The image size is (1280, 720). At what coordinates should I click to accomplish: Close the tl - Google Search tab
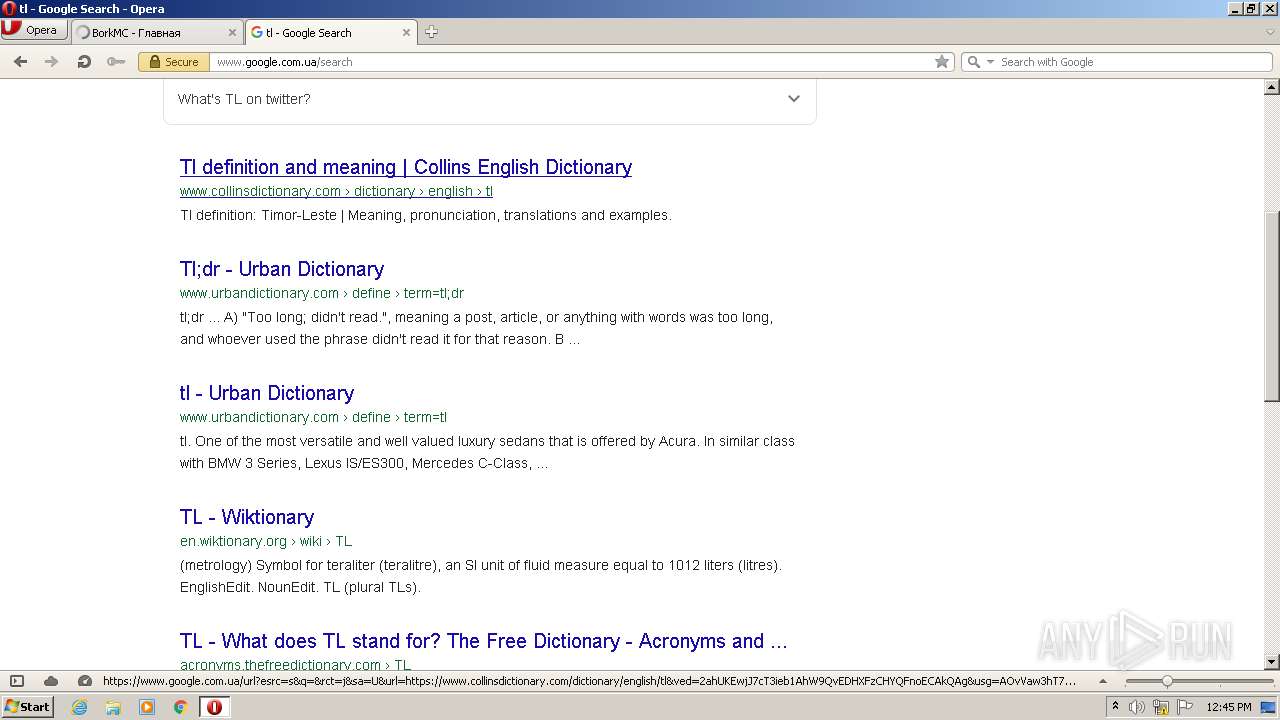pos(406,32)
